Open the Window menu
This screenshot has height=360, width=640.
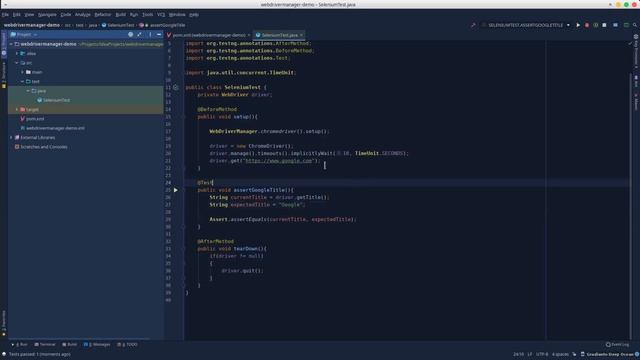click(x=177, y=15)
